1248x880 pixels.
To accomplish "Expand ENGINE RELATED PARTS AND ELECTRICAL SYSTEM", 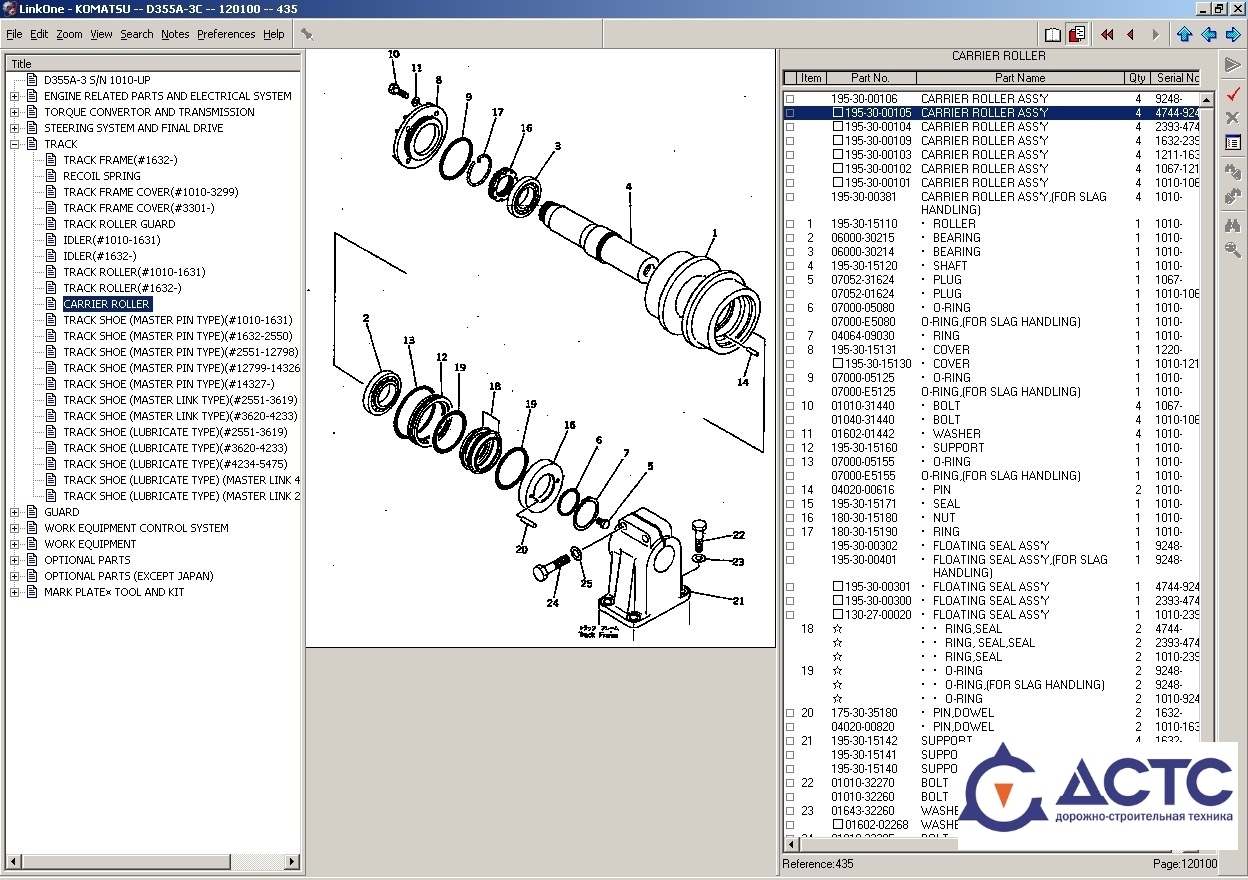I will point(15,96).
